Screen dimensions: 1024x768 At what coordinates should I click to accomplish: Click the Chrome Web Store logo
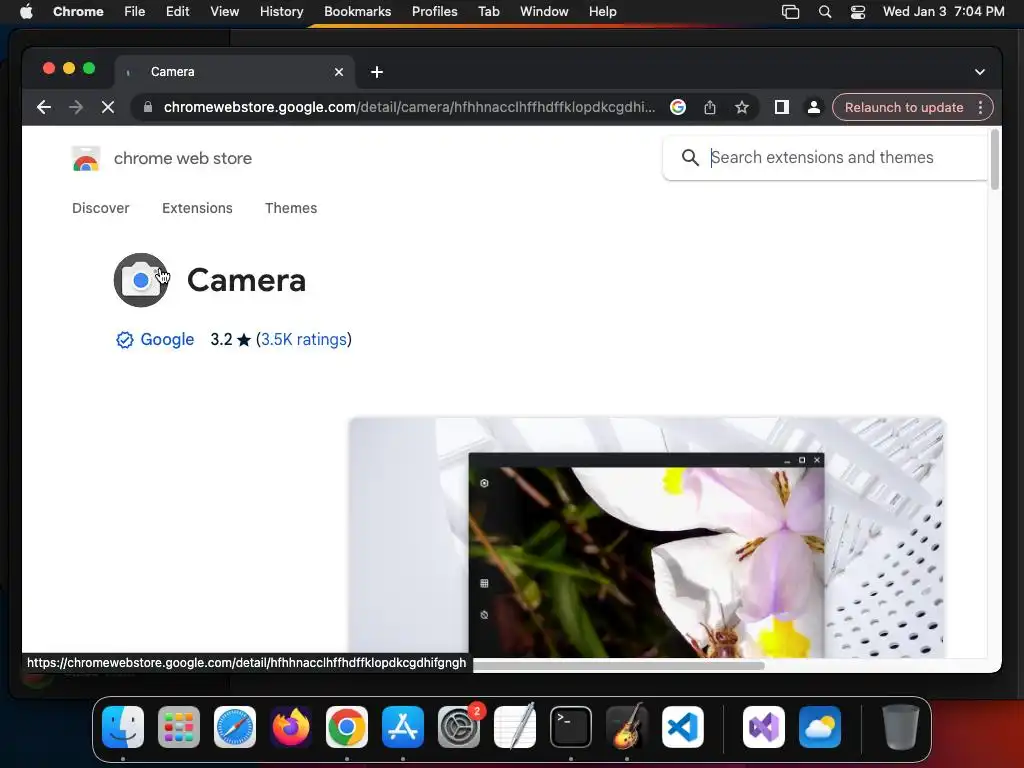[x=86, y=159]
